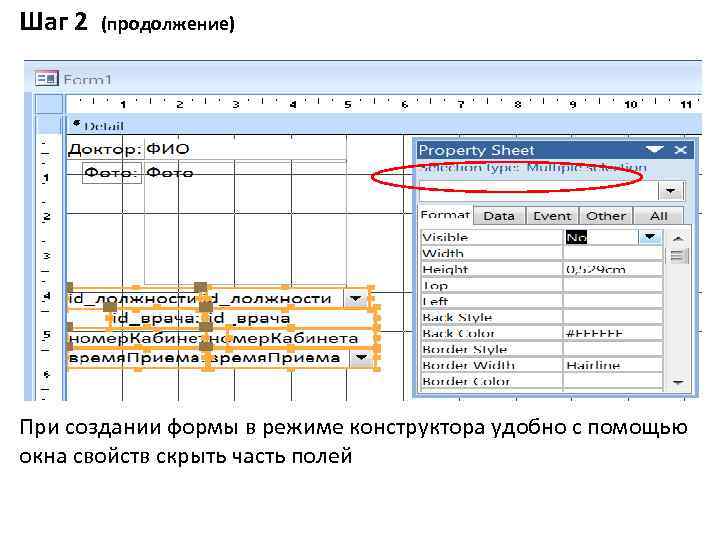Click the Width property value field
The width and height of the screenshot is (720, 540).
(x=613, y=253)
